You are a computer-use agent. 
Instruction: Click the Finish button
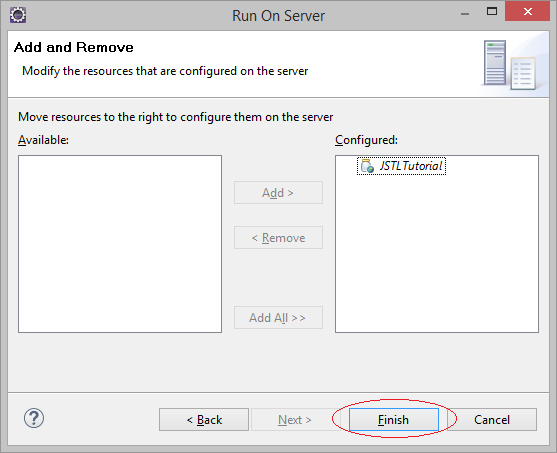(x=394, y=420)
